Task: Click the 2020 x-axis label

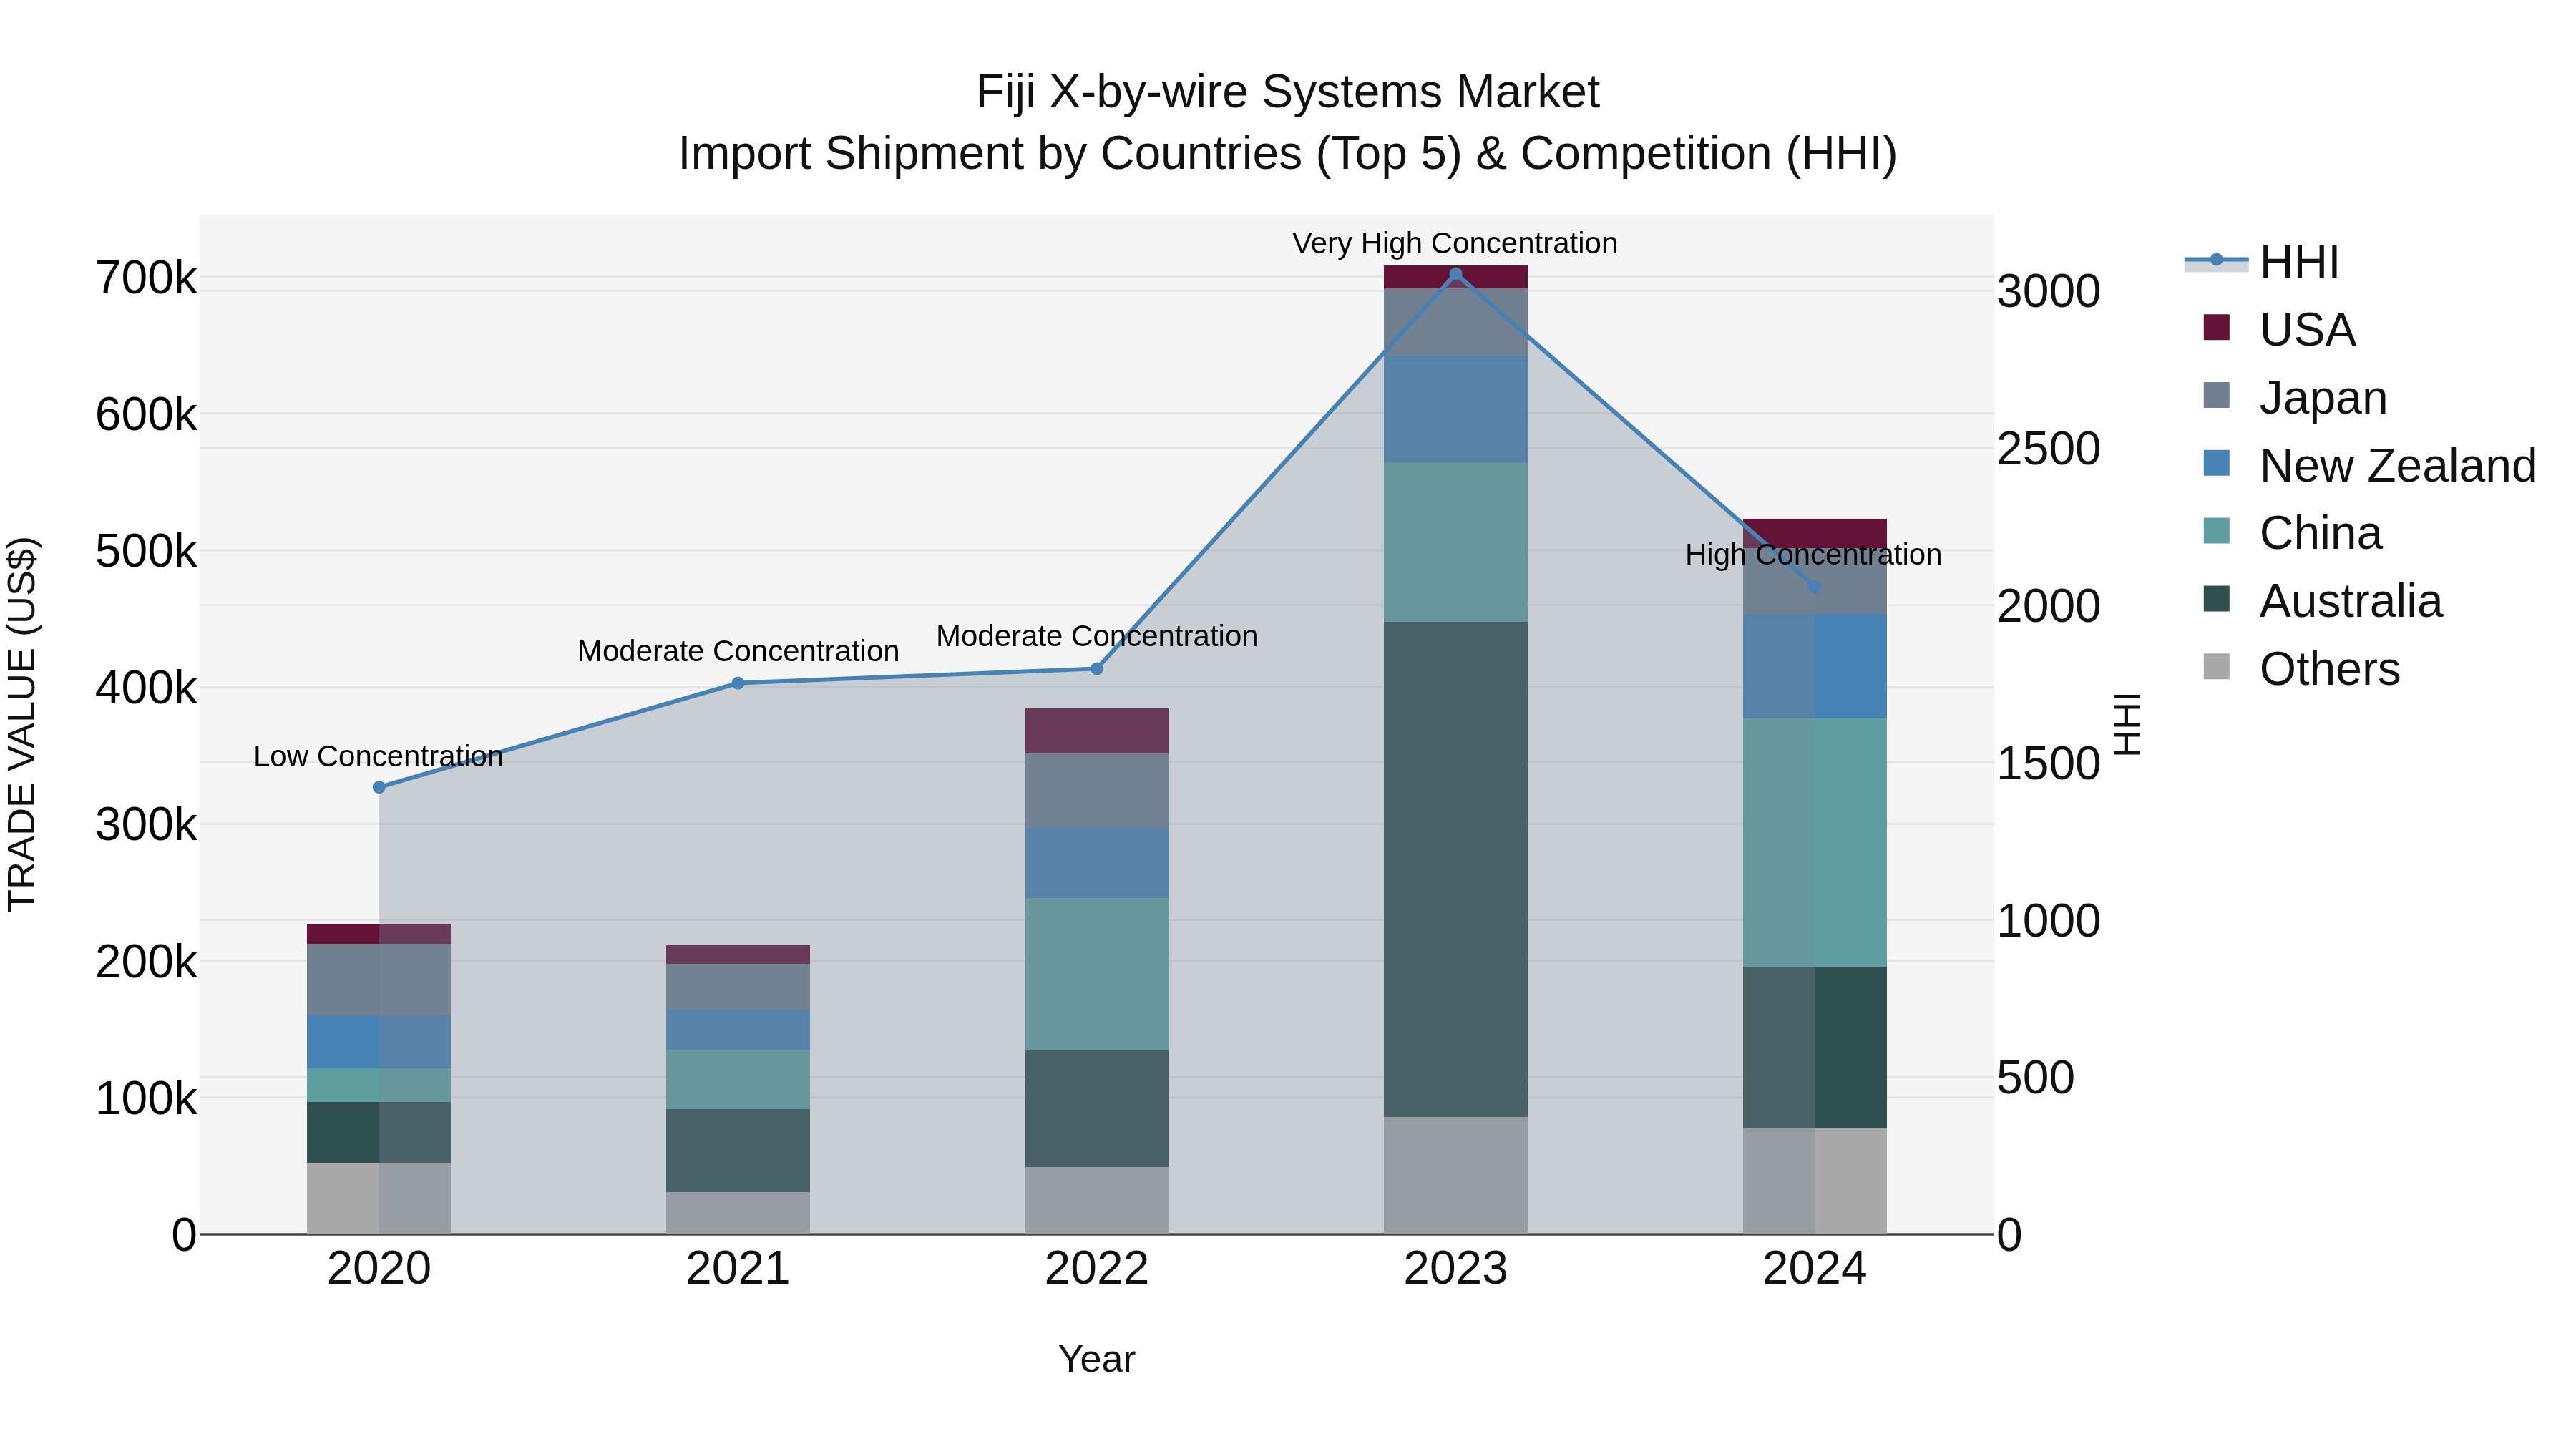Action: tap(379, 1269)
